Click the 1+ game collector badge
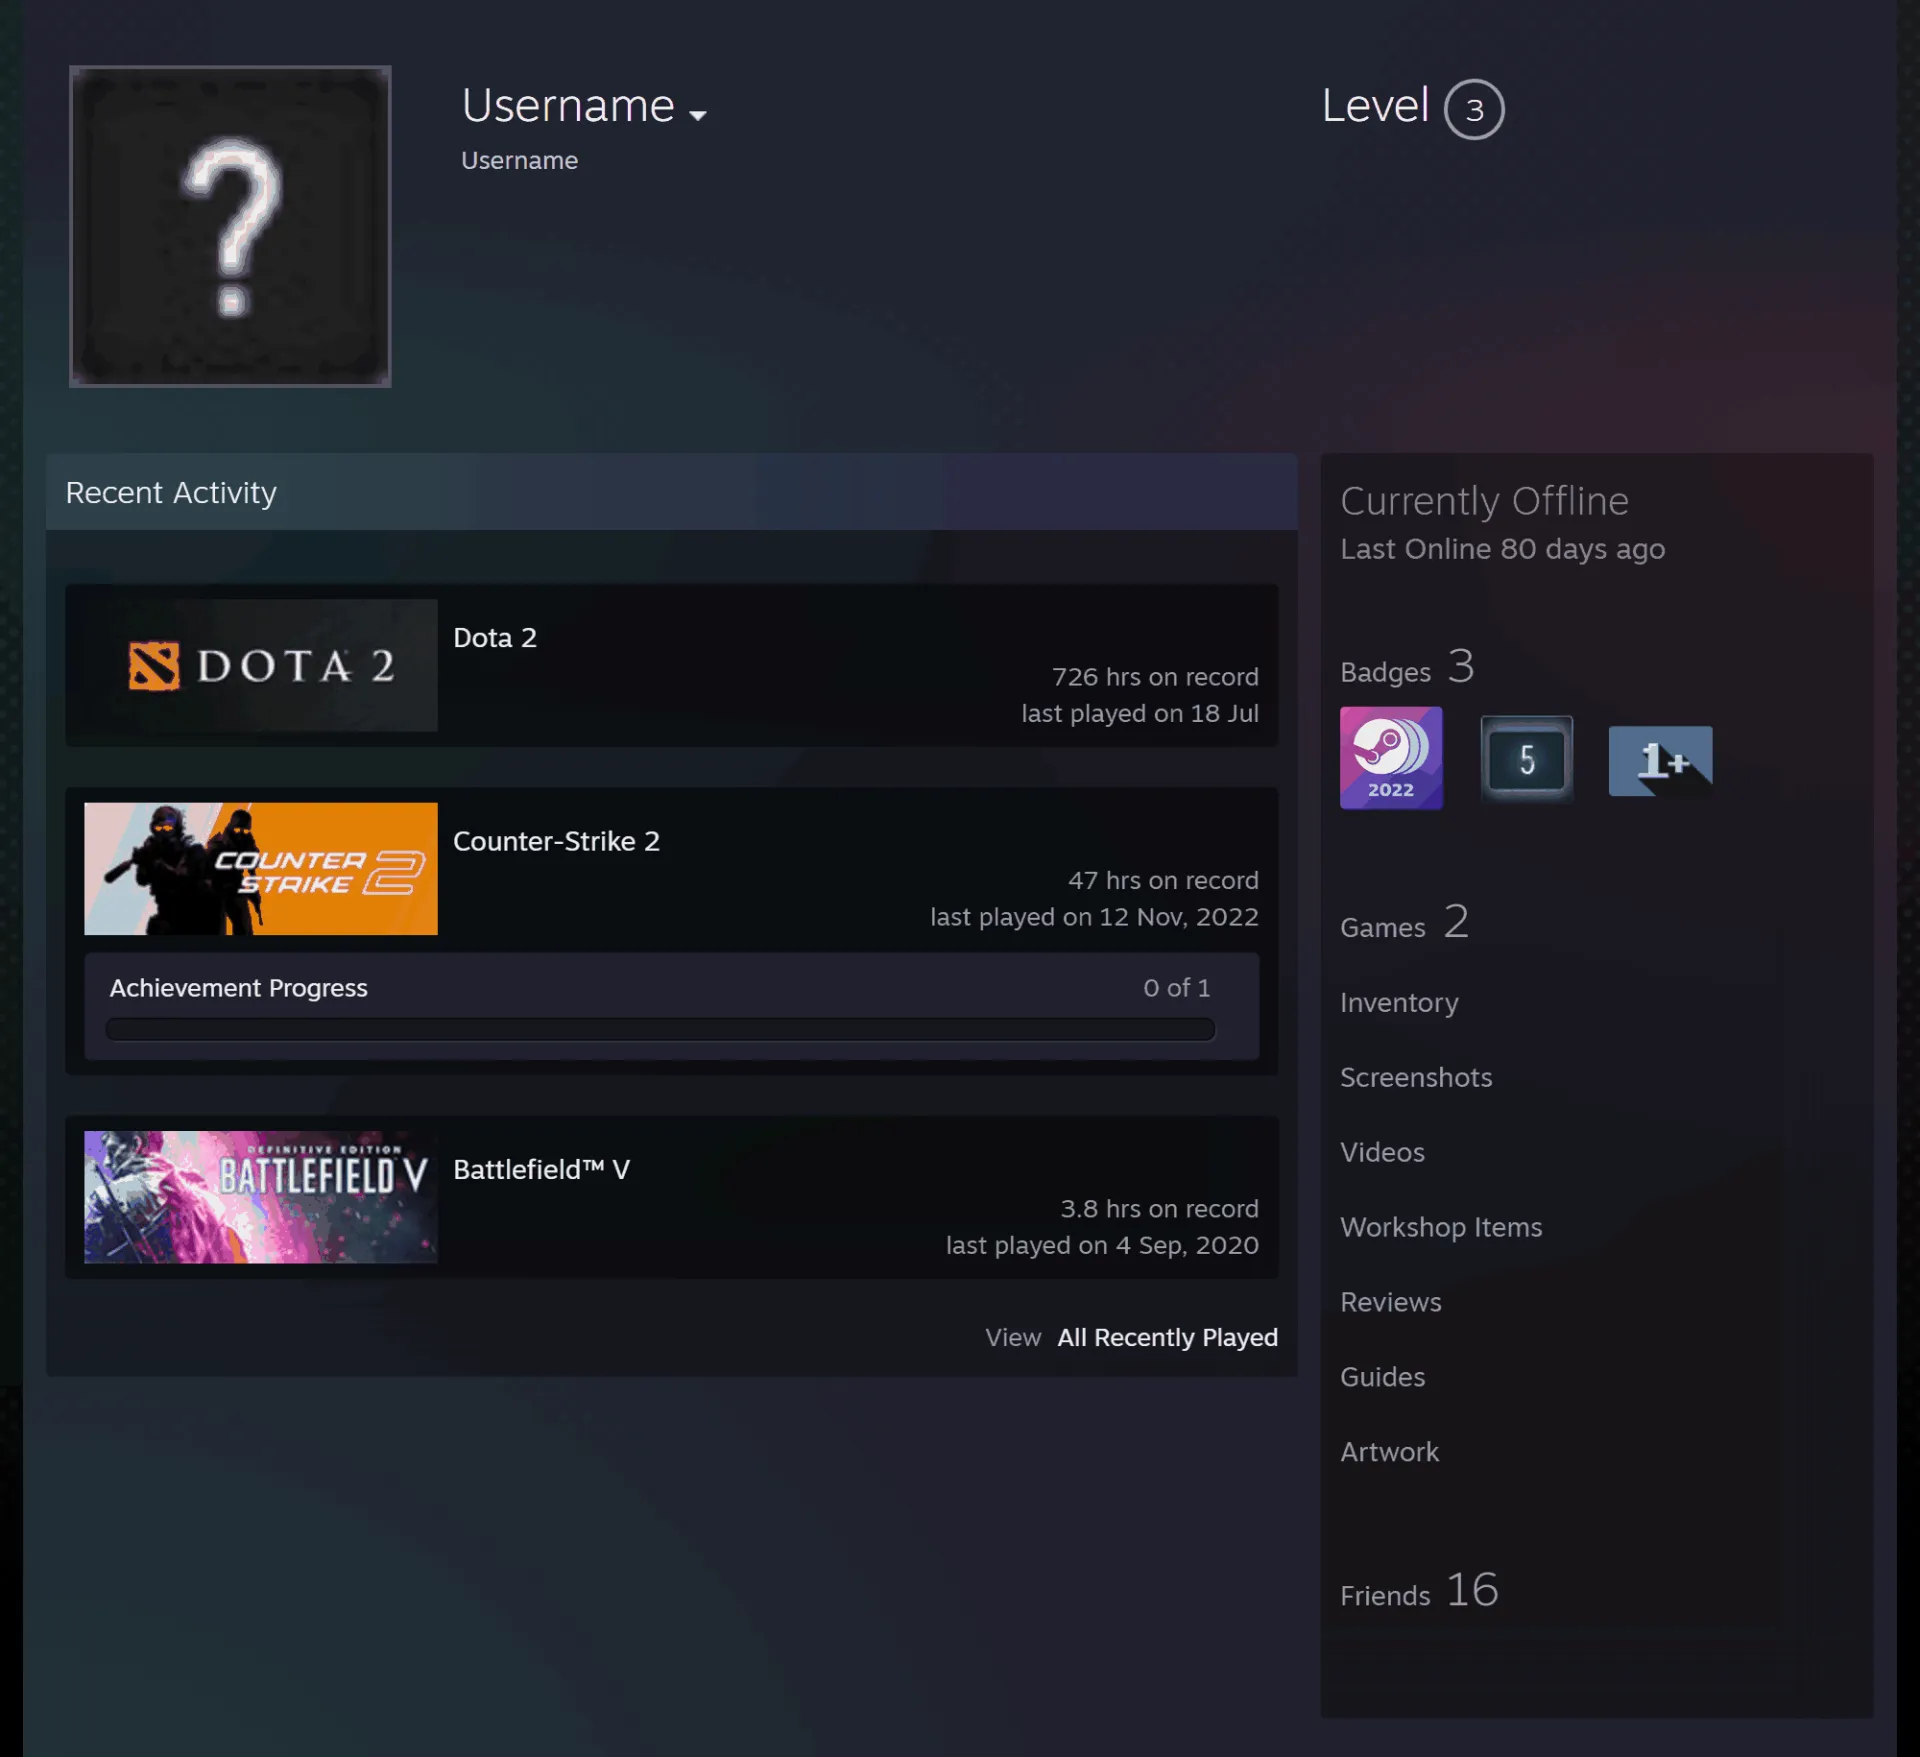Screen dimensions: 1920x1757 coord(1660,761)
